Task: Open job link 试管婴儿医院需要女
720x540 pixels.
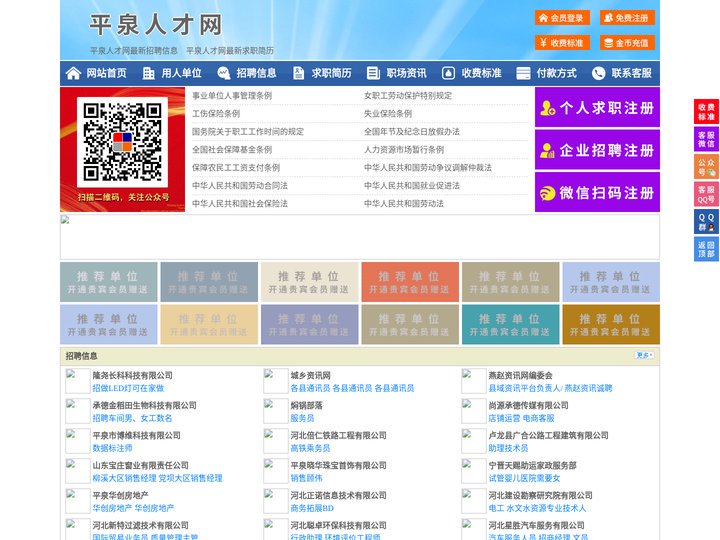Action: point(524,478)
